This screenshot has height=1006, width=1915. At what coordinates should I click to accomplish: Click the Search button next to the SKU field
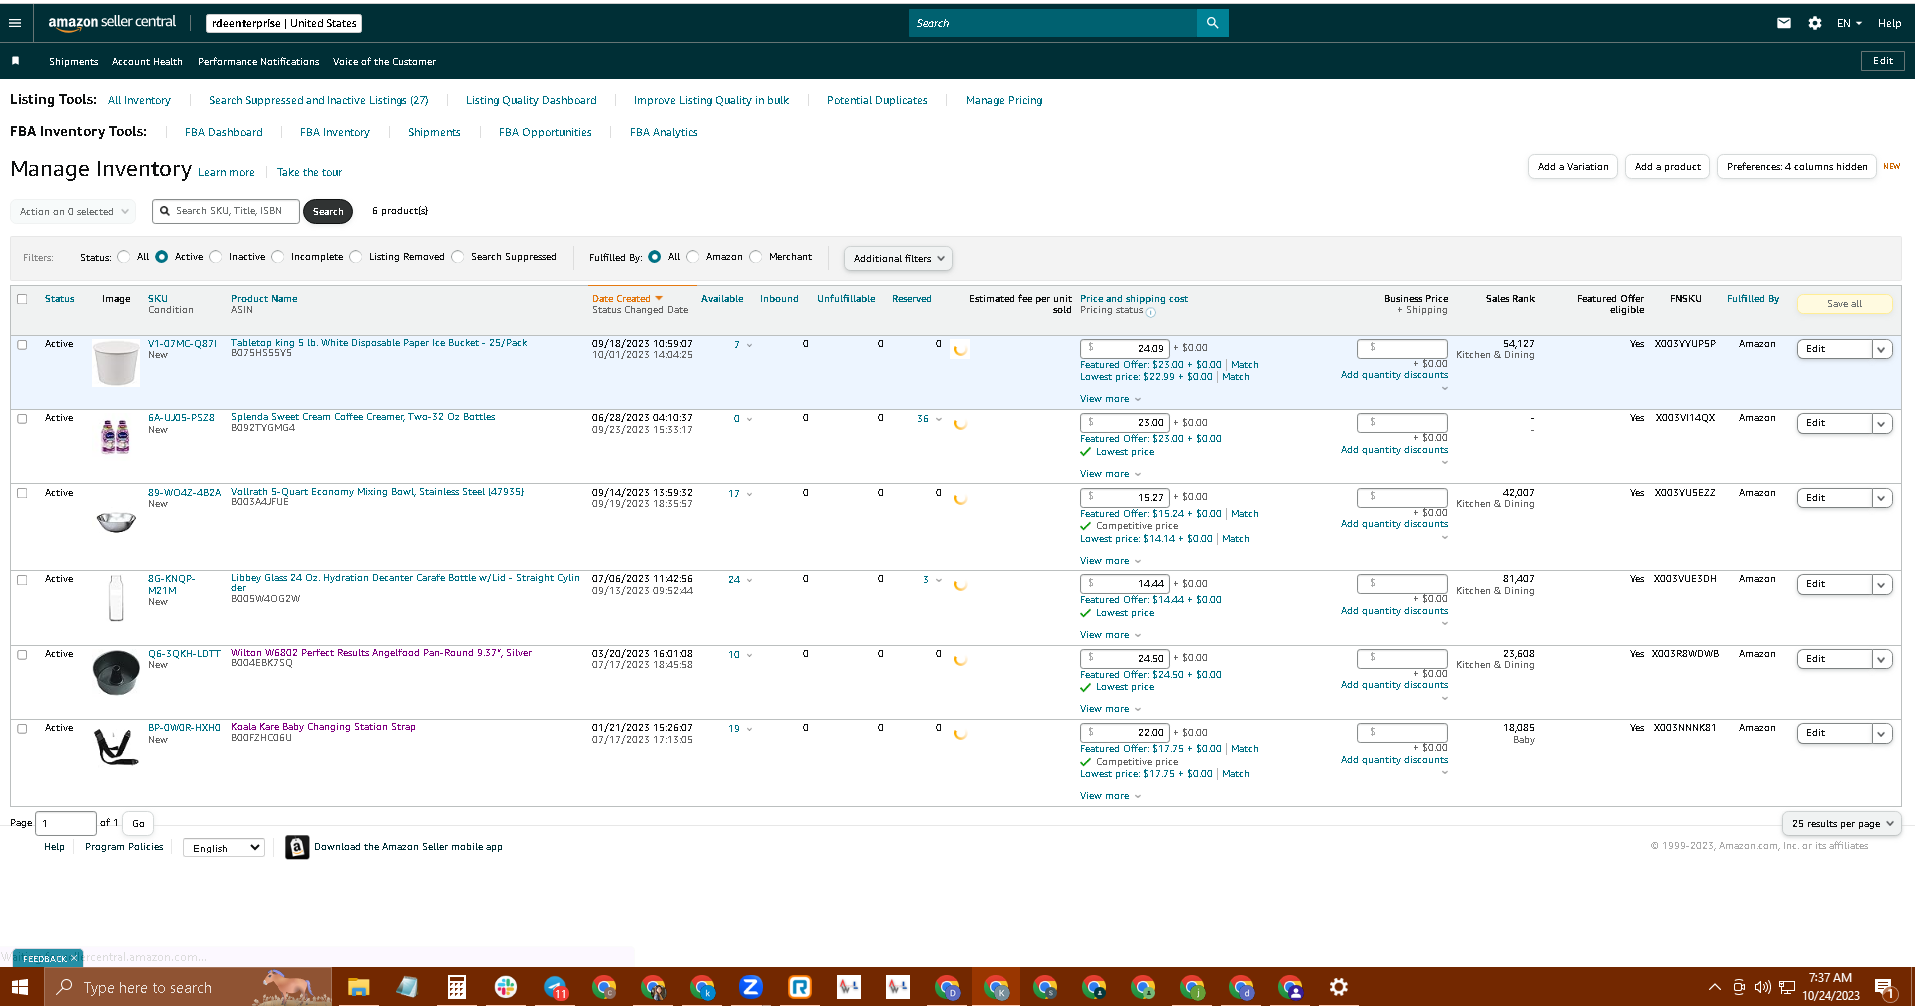(328, 211)
